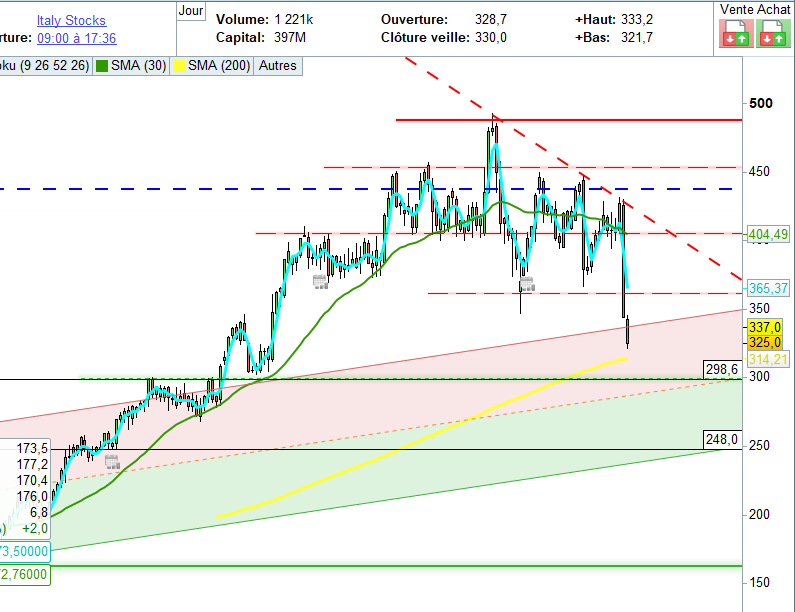Toggle the Ichimoku (9 26 52 26) indicator

click(45, 66)
